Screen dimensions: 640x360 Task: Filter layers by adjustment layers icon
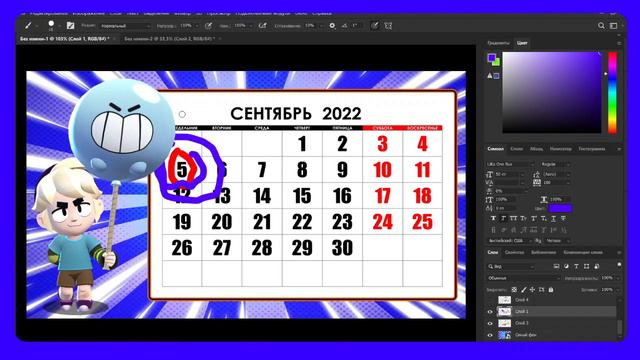(567, 267)
